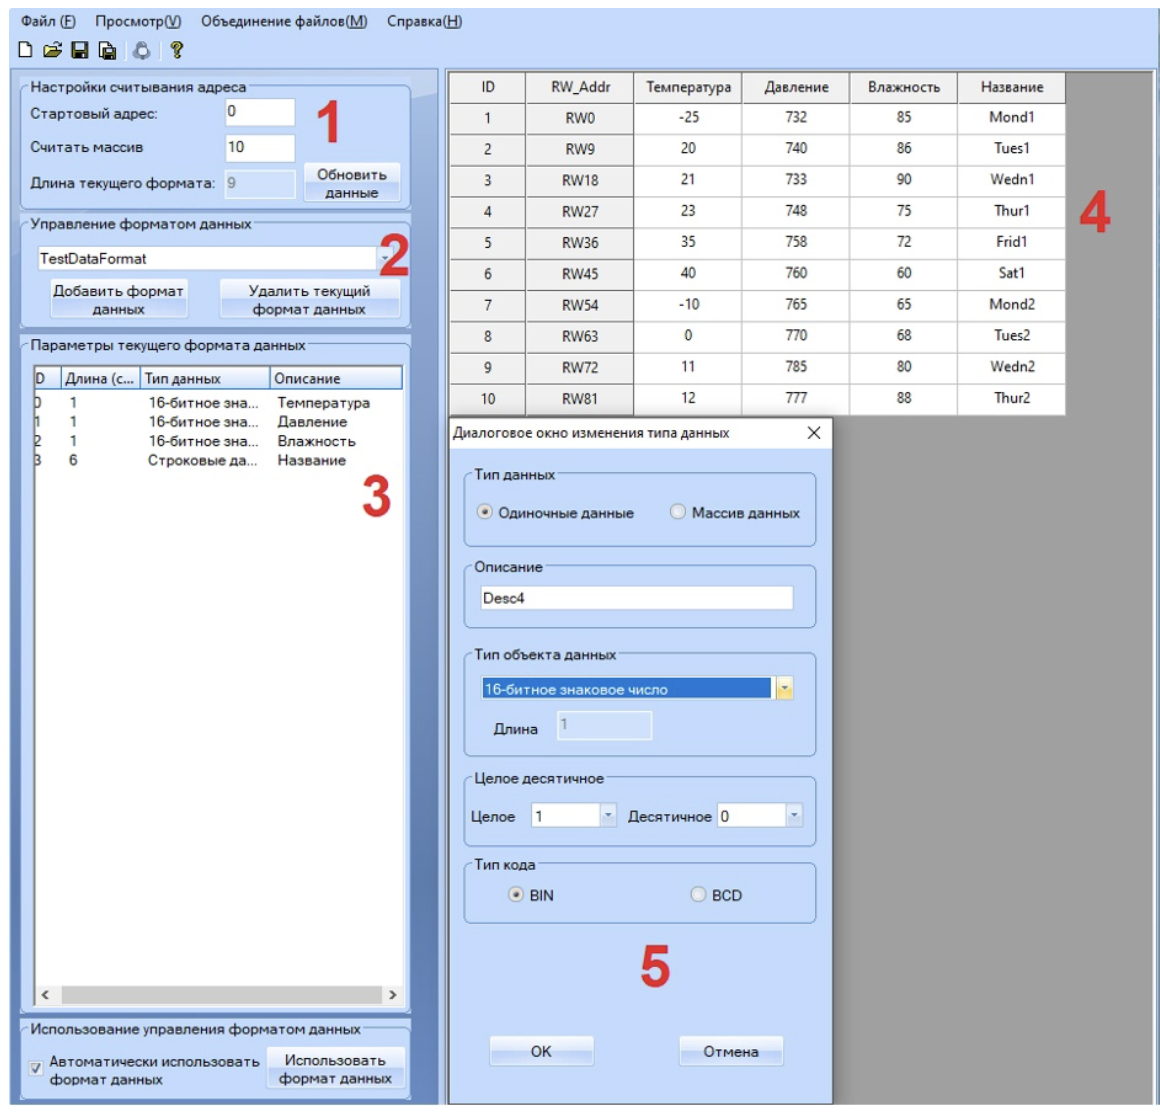
Task: Click the disabled Длина field in dialog
Action: click(604, 726)
